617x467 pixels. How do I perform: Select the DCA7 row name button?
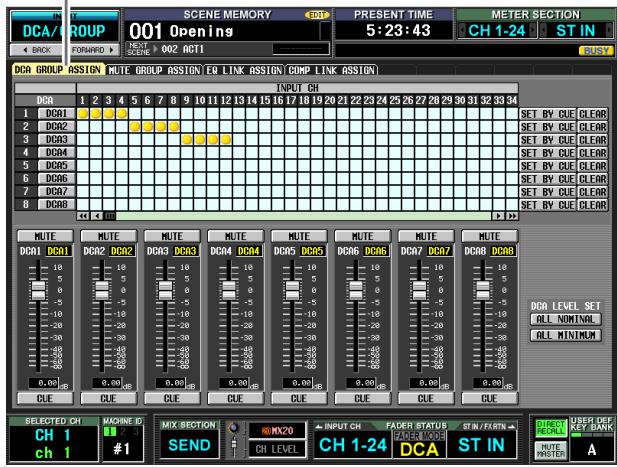pyautogui.click(x=56, y=192)
